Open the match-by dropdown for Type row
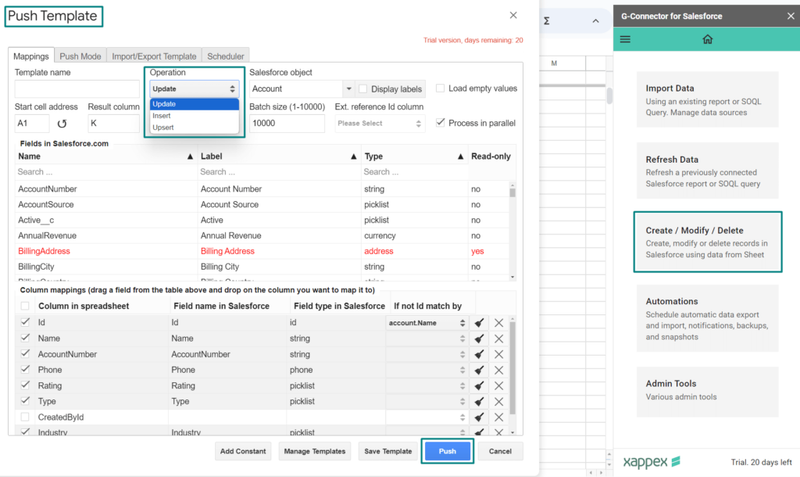 click(427, 402)
